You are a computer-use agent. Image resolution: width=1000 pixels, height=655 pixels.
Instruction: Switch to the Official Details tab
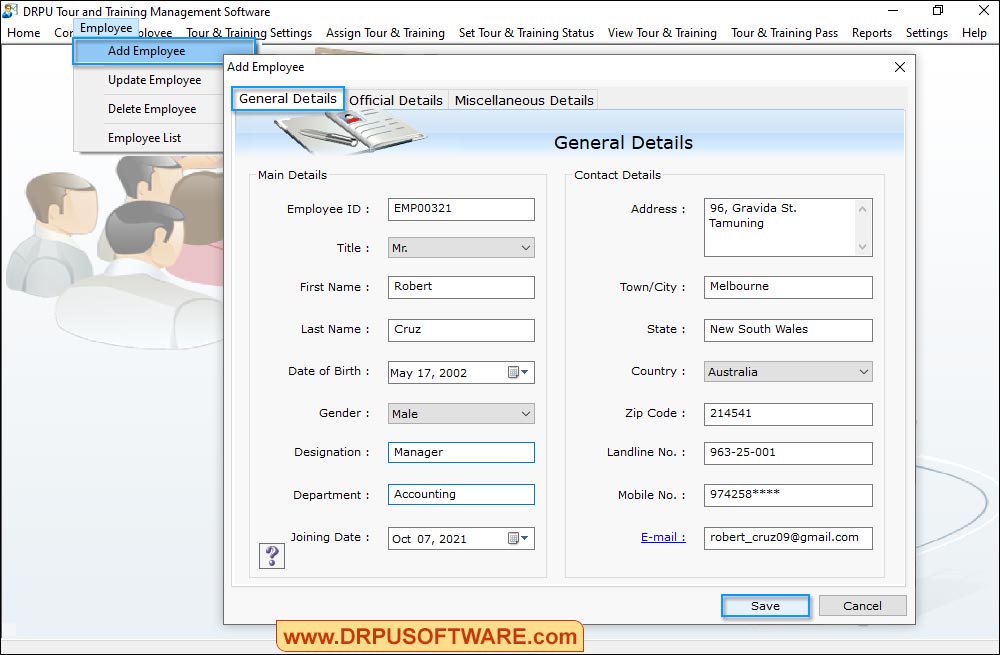click(396, 100)
